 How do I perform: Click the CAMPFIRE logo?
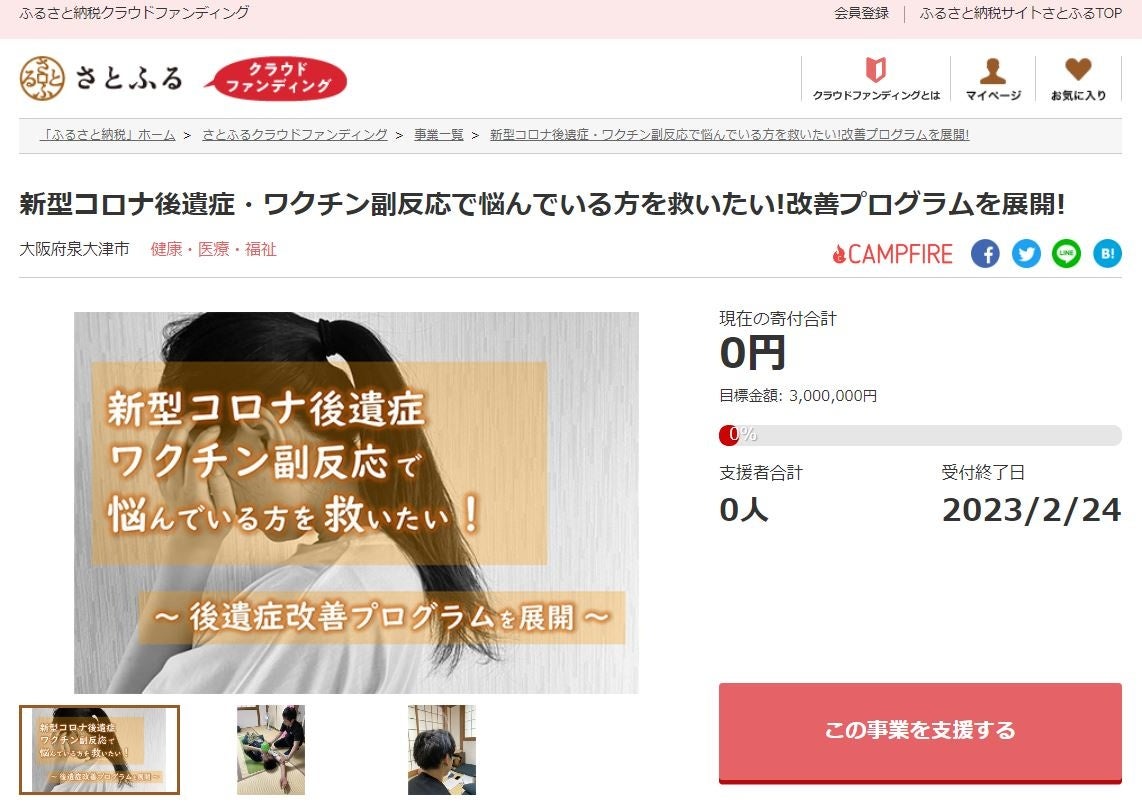pos(892,254)
